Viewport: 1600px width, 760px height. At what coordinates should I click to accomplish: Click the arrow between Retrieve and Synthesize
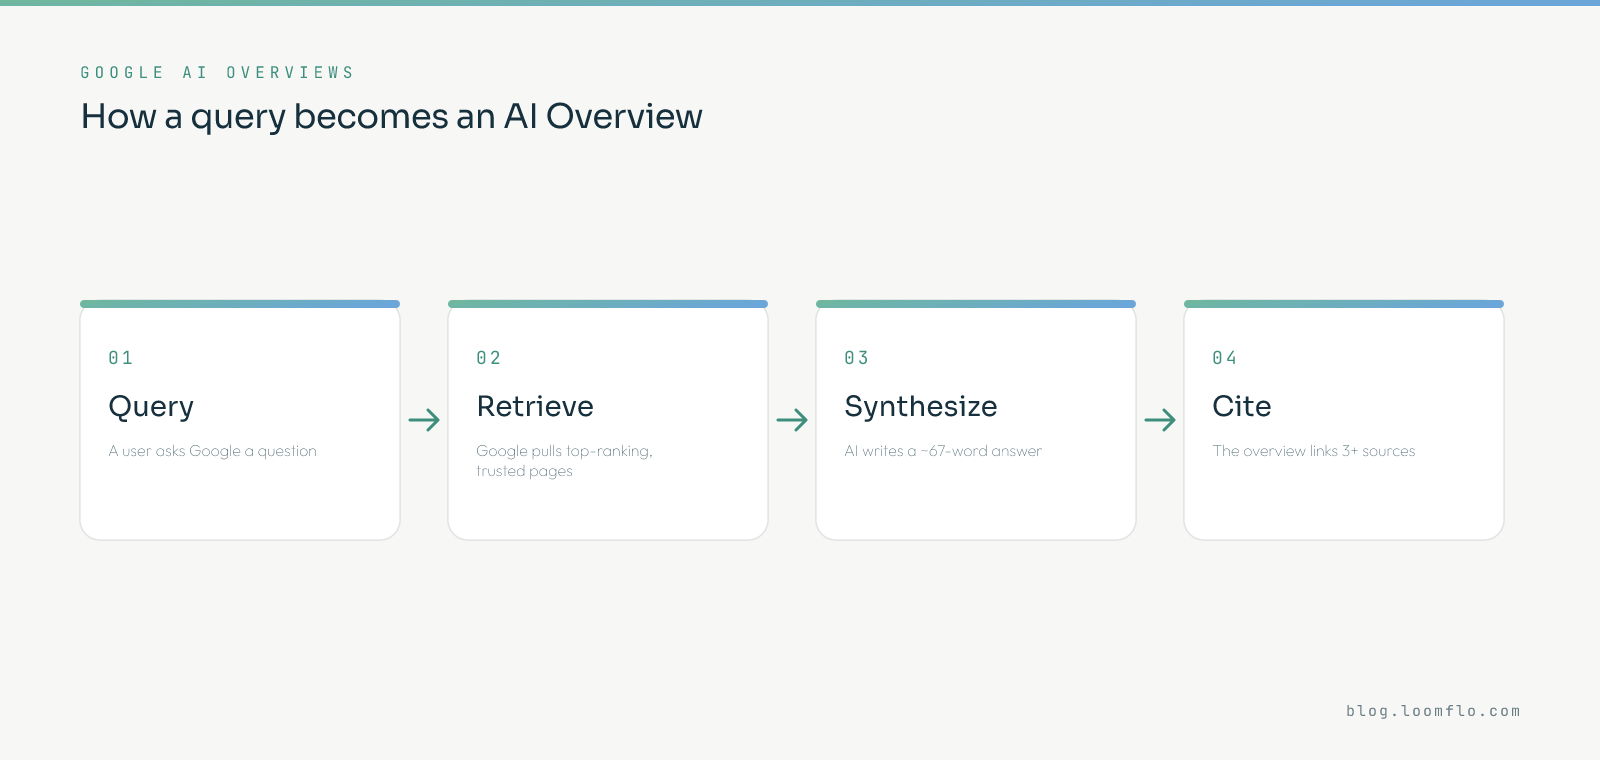pyautogui.click(x=792, y=420)
